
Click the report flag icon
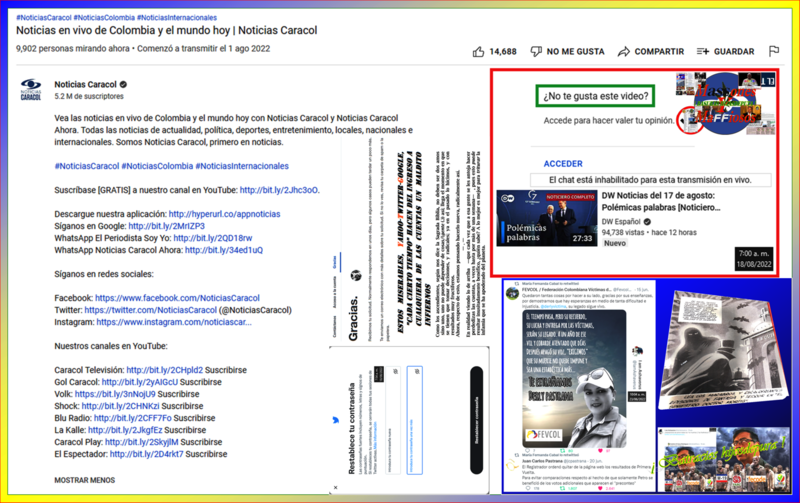click(x=773, y=51)
